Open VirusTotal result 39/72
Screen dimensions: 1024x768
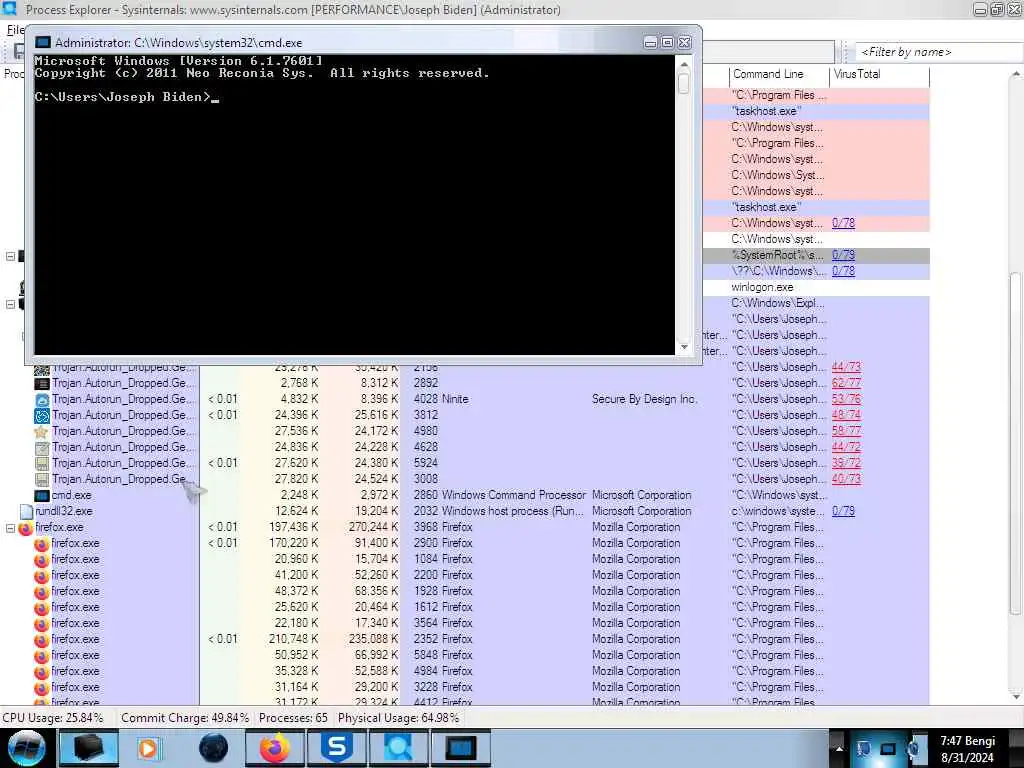click(x=846, y=463)
